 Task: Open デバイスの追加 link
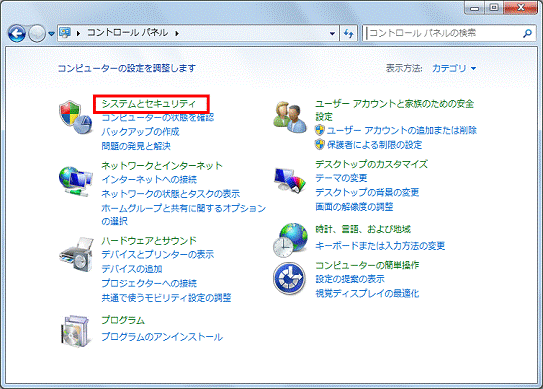click(132, 269)
